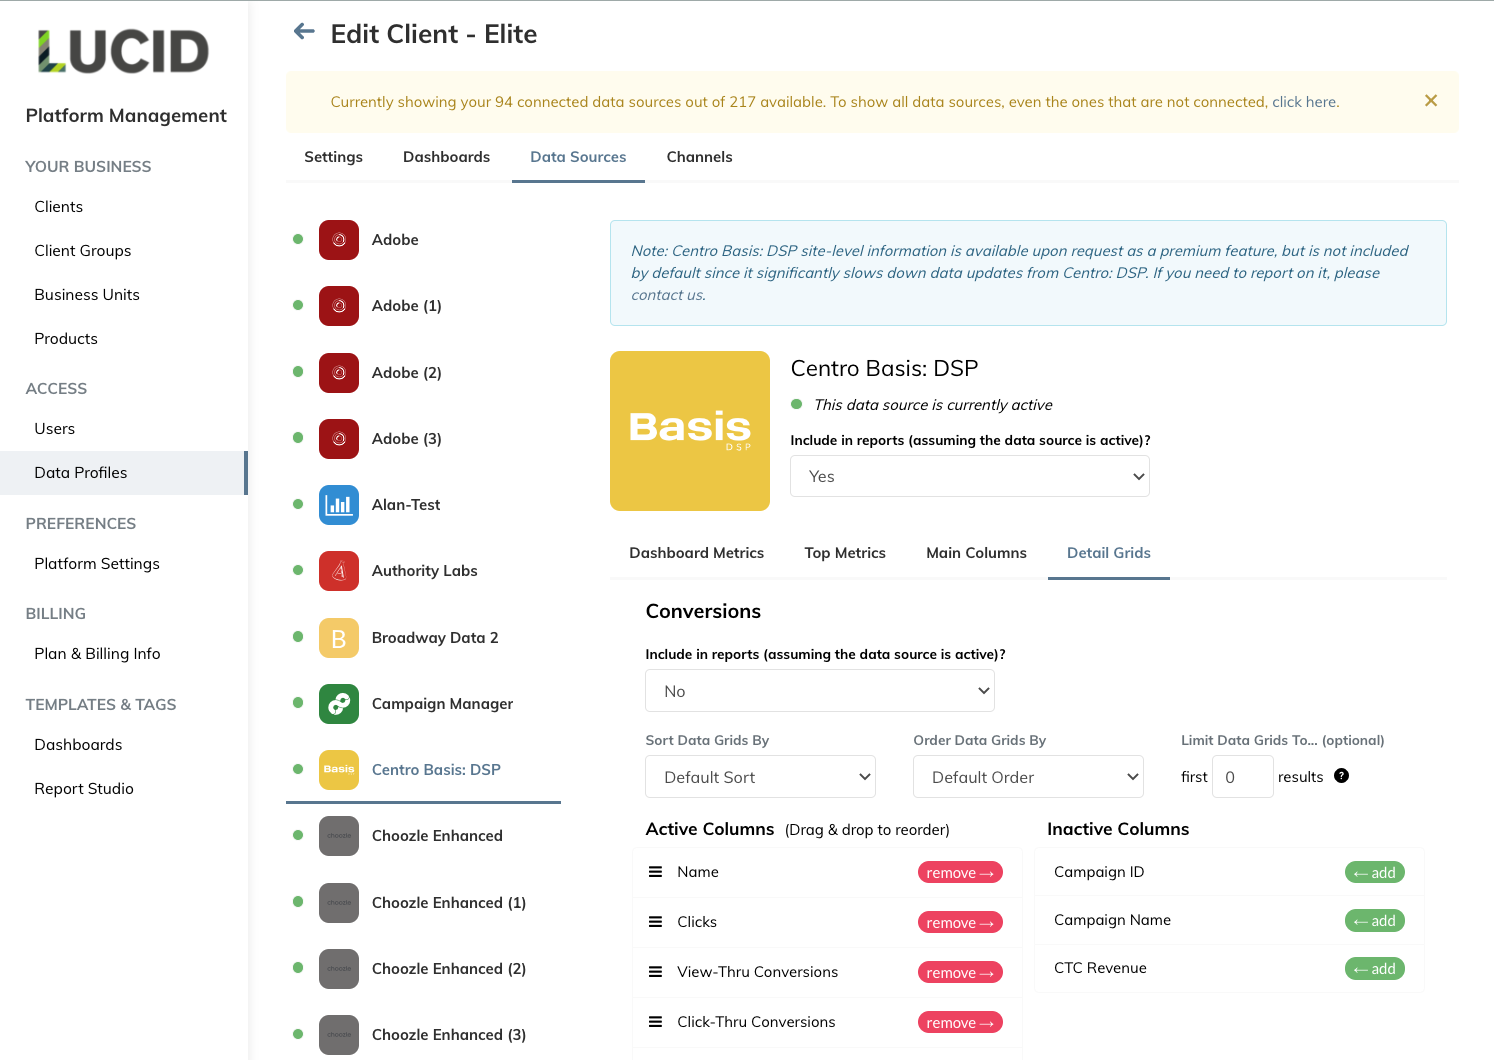Add the Campaign Name column
The height and width of the screenshot is (1060, 1494).
tap(1374, 921)
